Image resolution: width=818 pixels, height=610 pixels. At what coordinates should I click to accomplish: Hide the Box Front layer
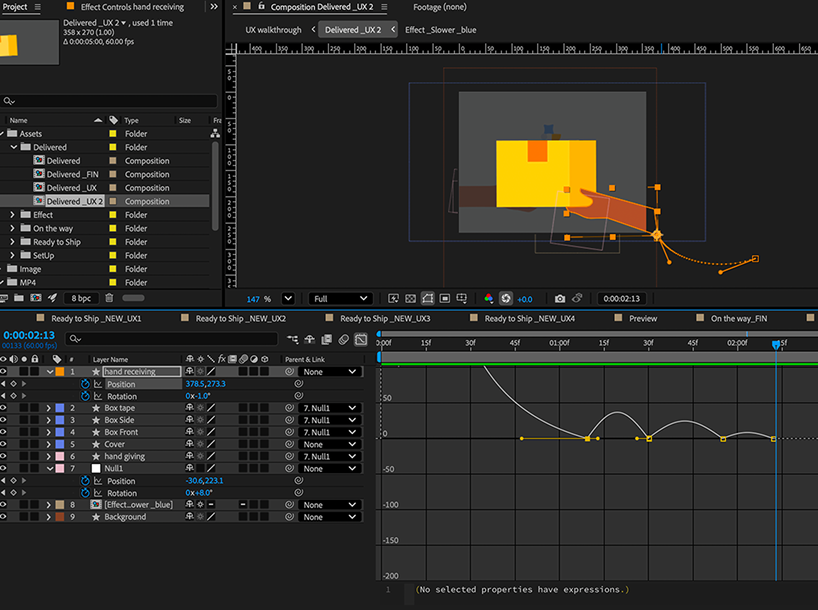point(4,432)
